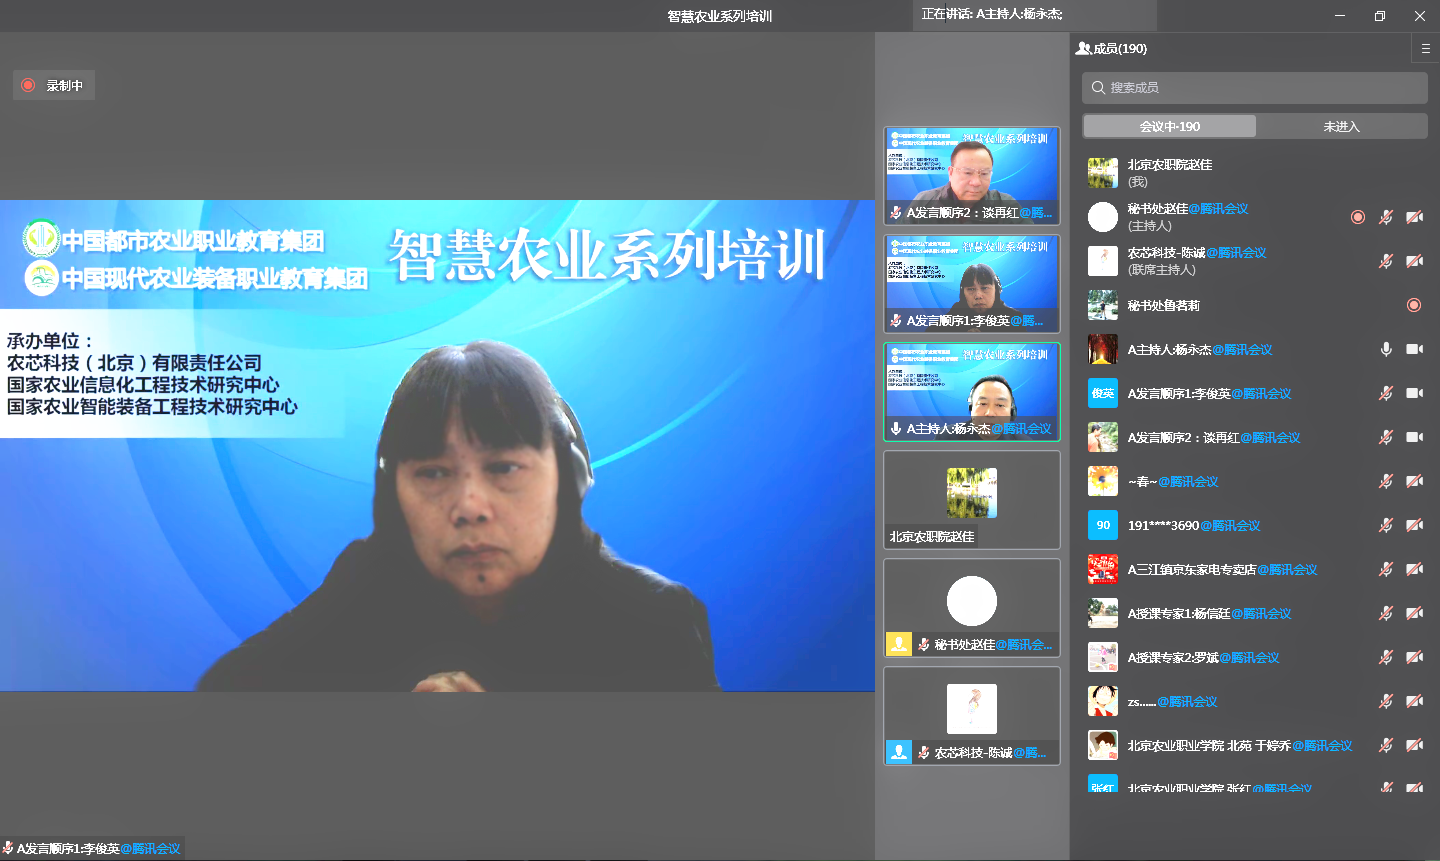Click microphone icon for A主持人:杨永杰
Viewport: 1440px width, 861px height.
1386,349
